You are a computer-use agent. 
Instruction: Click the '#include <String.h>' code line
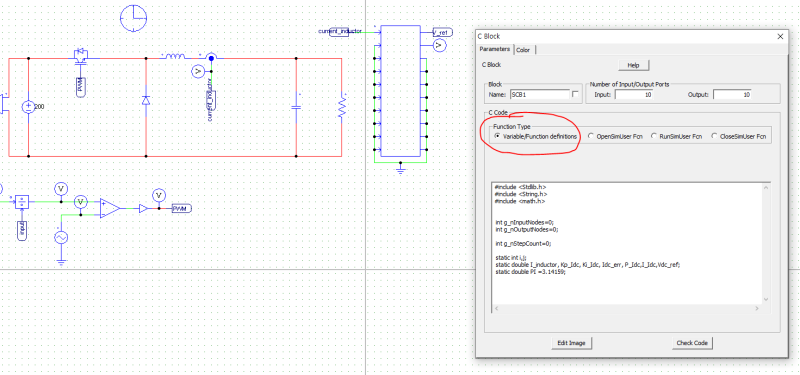click(521, 194)
